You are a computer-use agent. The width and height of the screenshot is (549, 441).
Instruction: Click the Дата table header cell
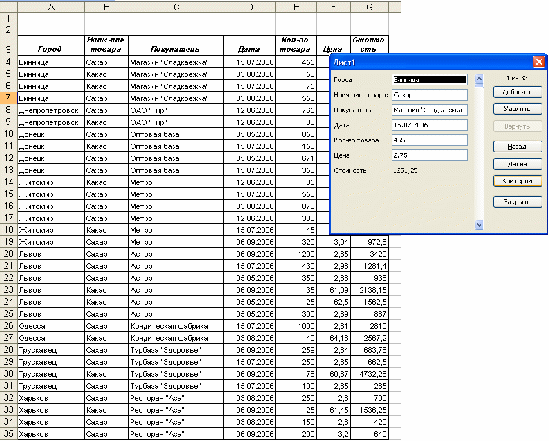click(x=250, y=46)
